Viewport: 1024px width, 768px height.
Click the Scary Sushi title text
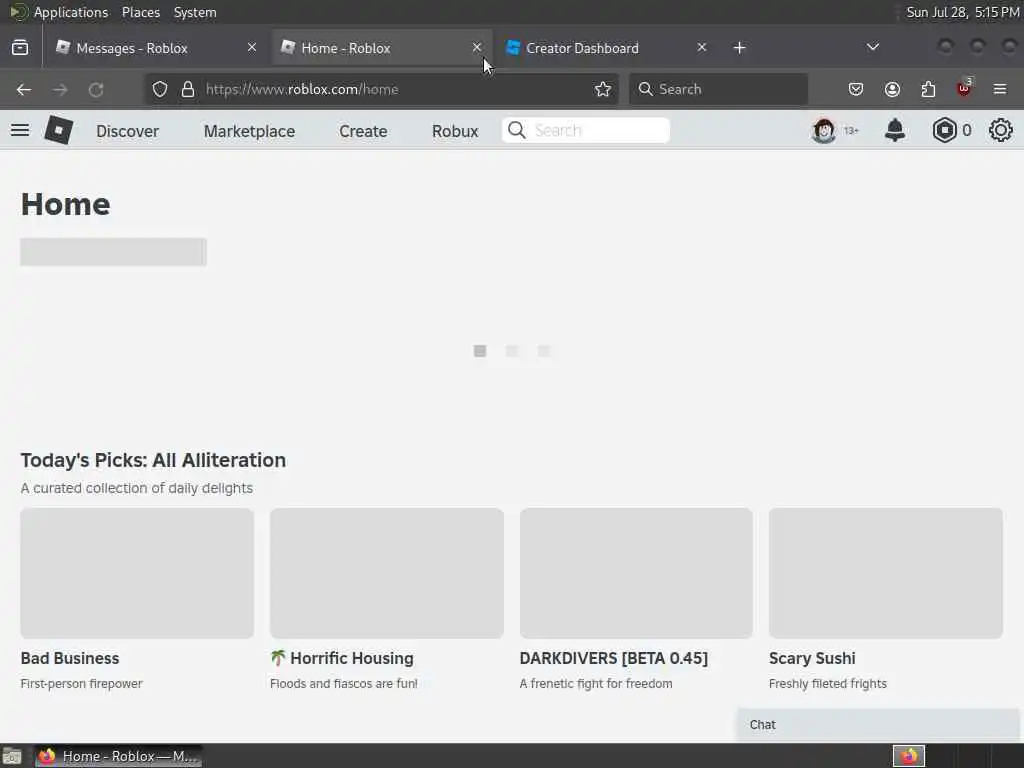pos(812,658)
